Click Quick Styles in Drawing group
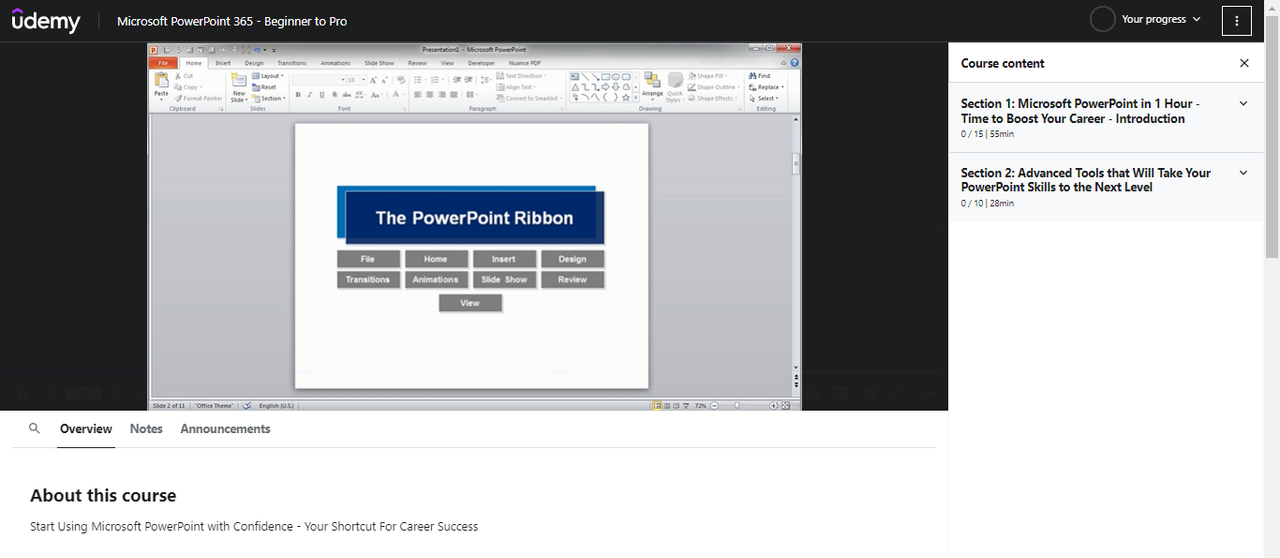The height and width of the screenshot is (558, 1280). [x=675, y=86]
